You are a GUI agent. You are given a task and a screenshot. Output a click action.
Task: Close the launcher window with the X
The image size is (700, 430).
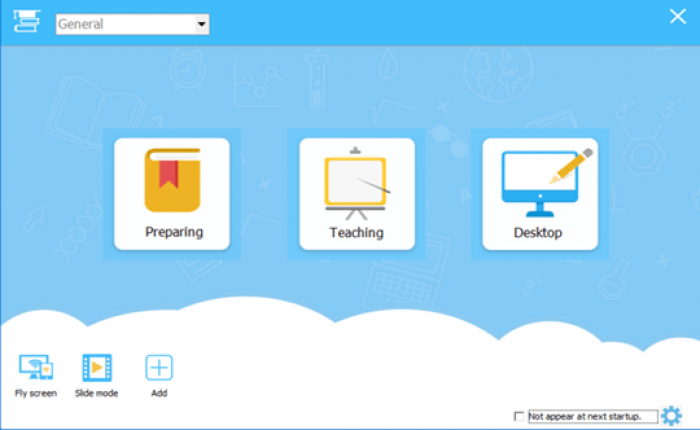[x=678, y=17]
